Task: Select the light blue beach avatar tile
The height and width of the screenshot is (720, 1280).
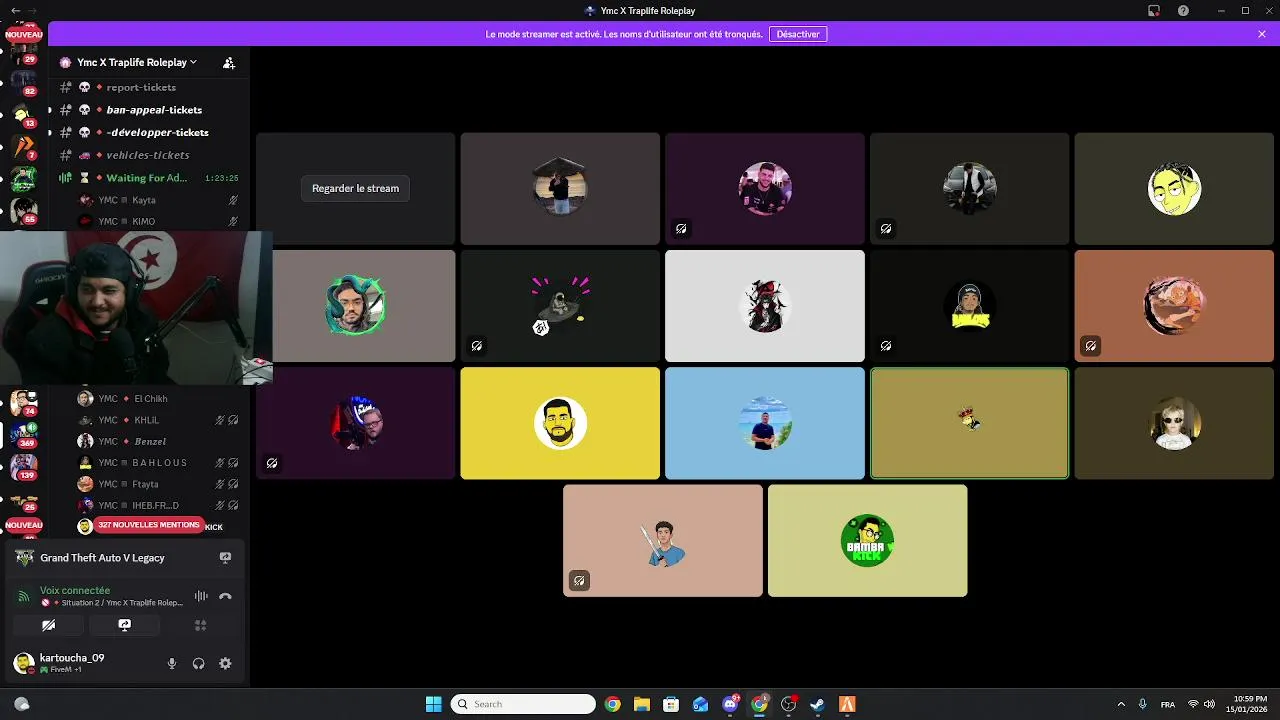Action: [x=765, y=423]
